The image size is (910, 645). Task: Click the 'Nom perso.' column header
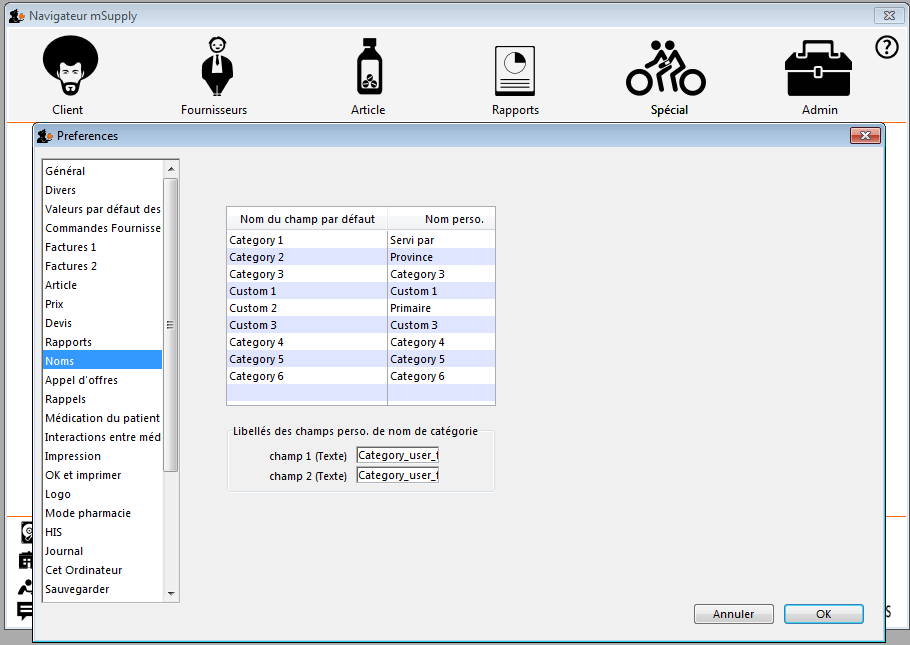(x=442, y=219)
